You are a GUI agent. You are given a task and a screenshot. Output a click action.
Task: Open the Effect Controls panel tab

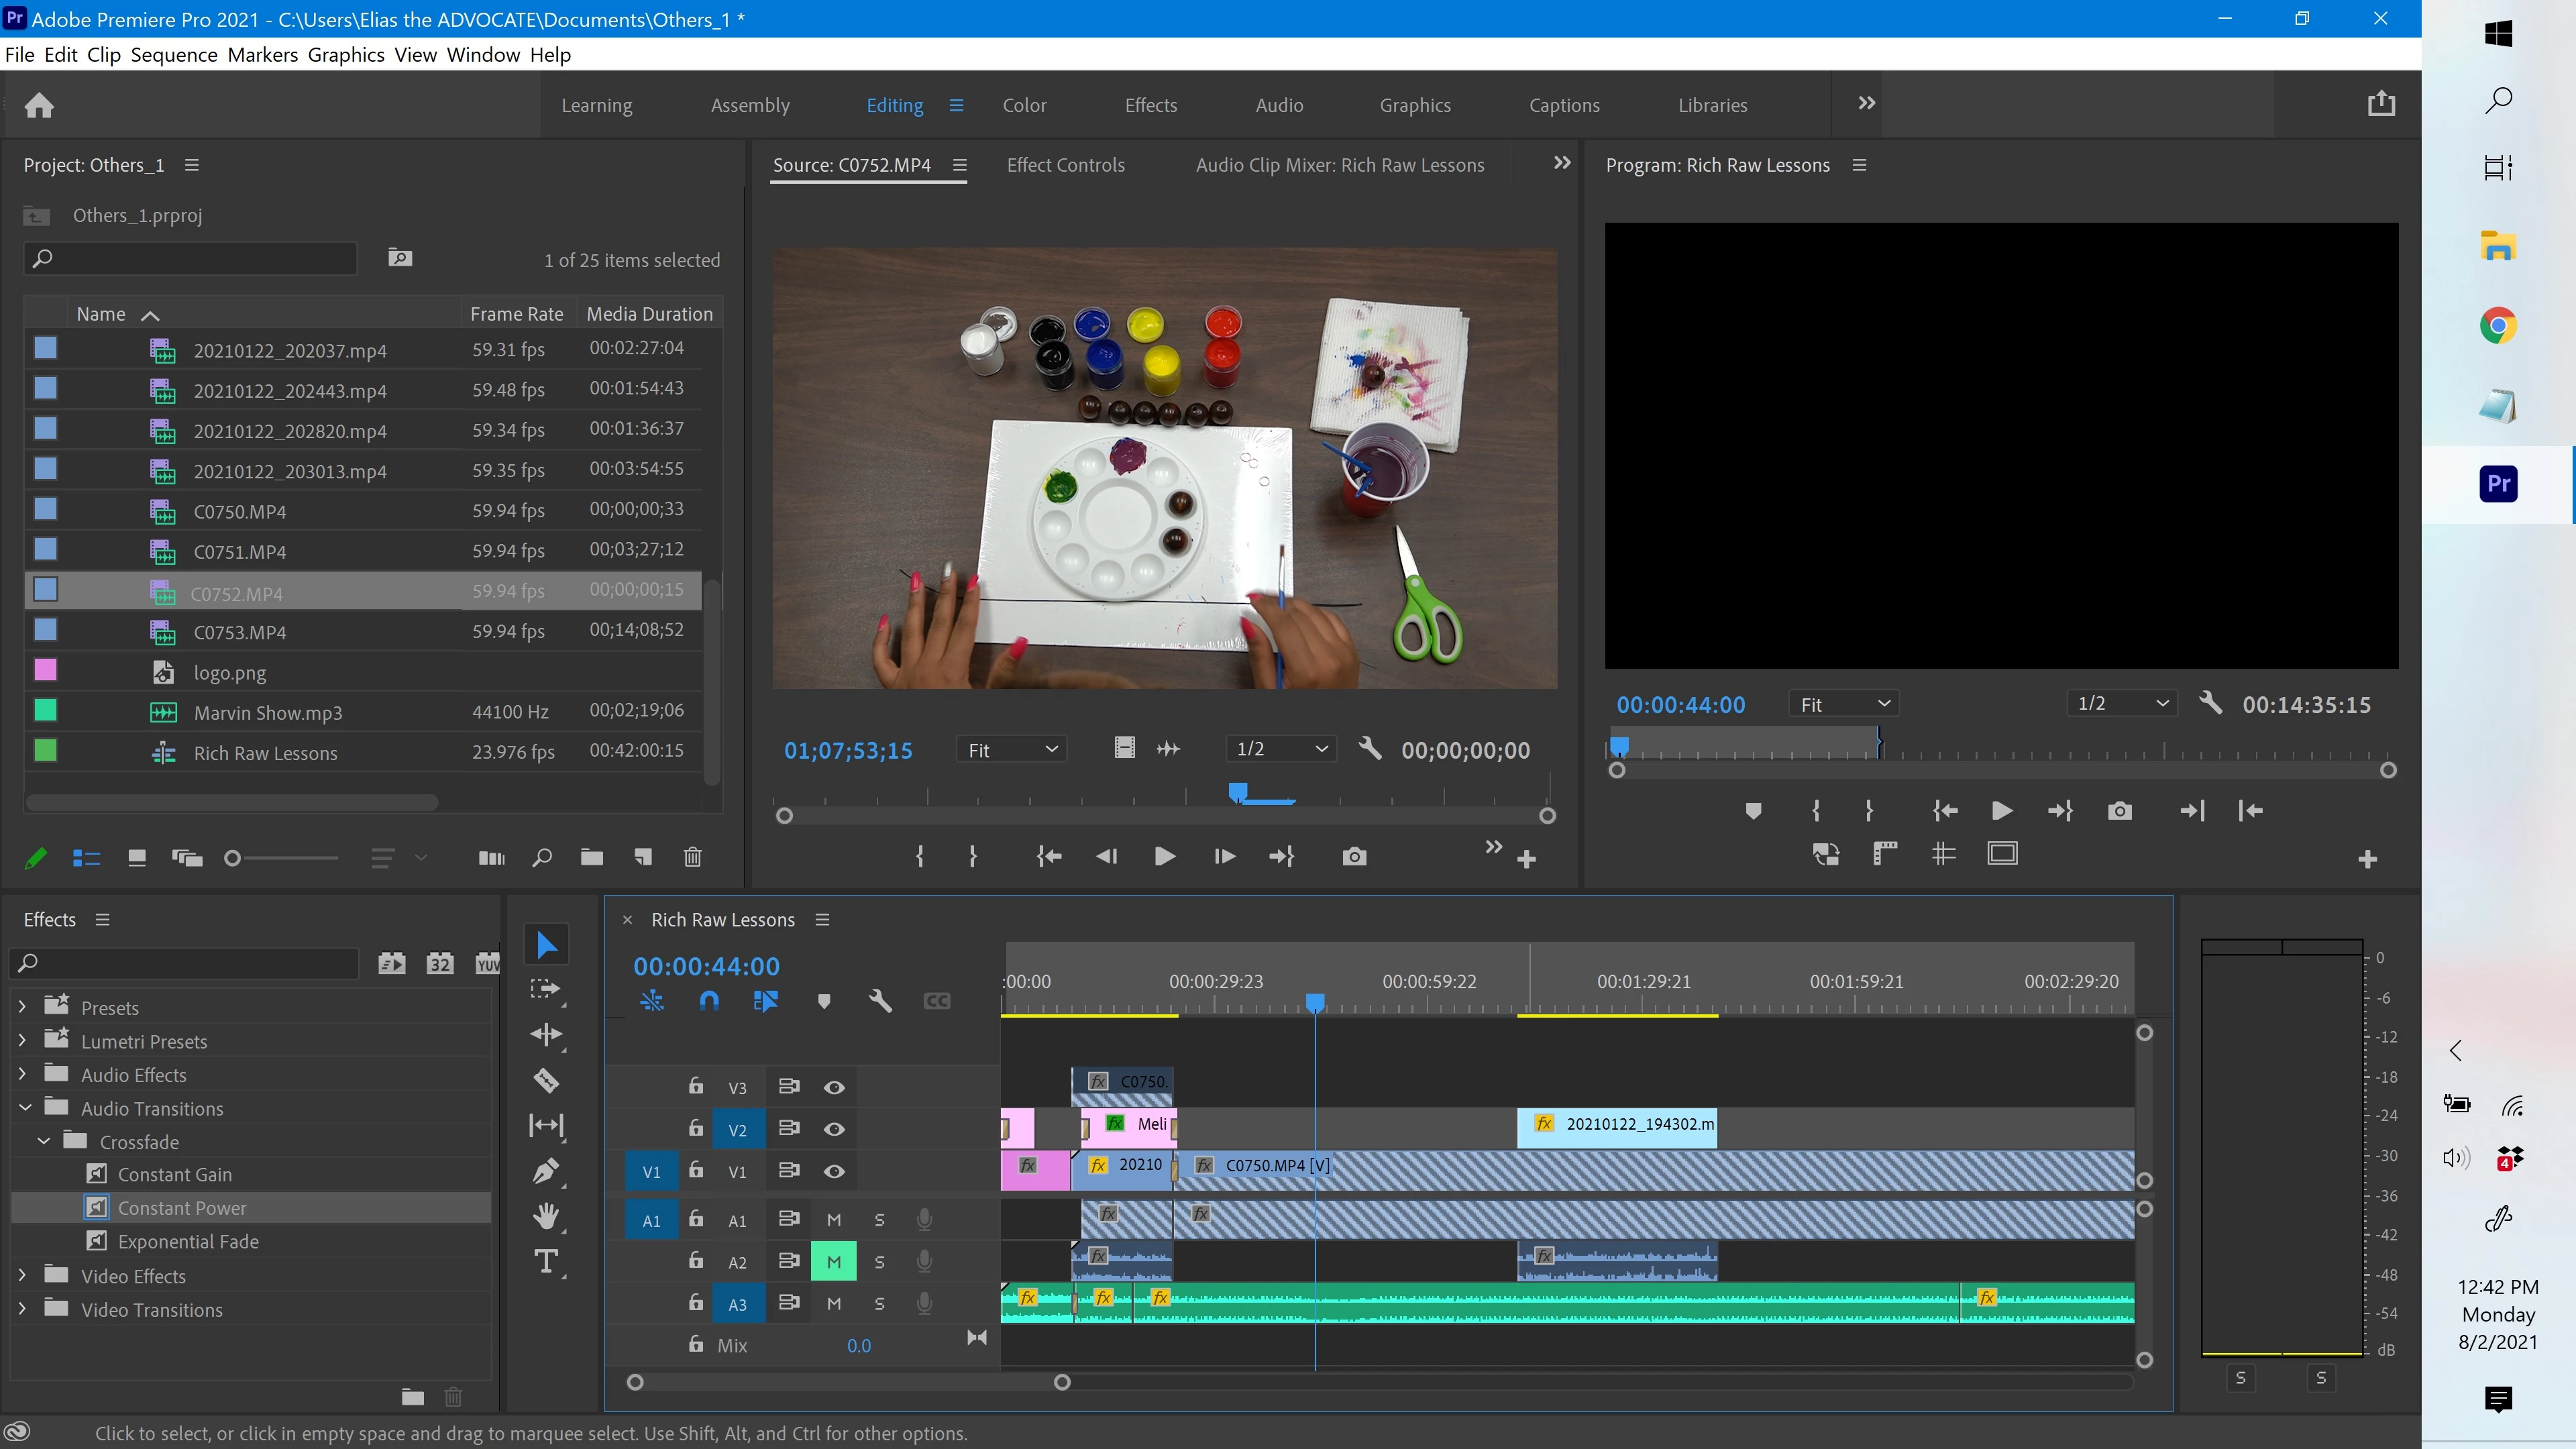(x=1065, y=165)
